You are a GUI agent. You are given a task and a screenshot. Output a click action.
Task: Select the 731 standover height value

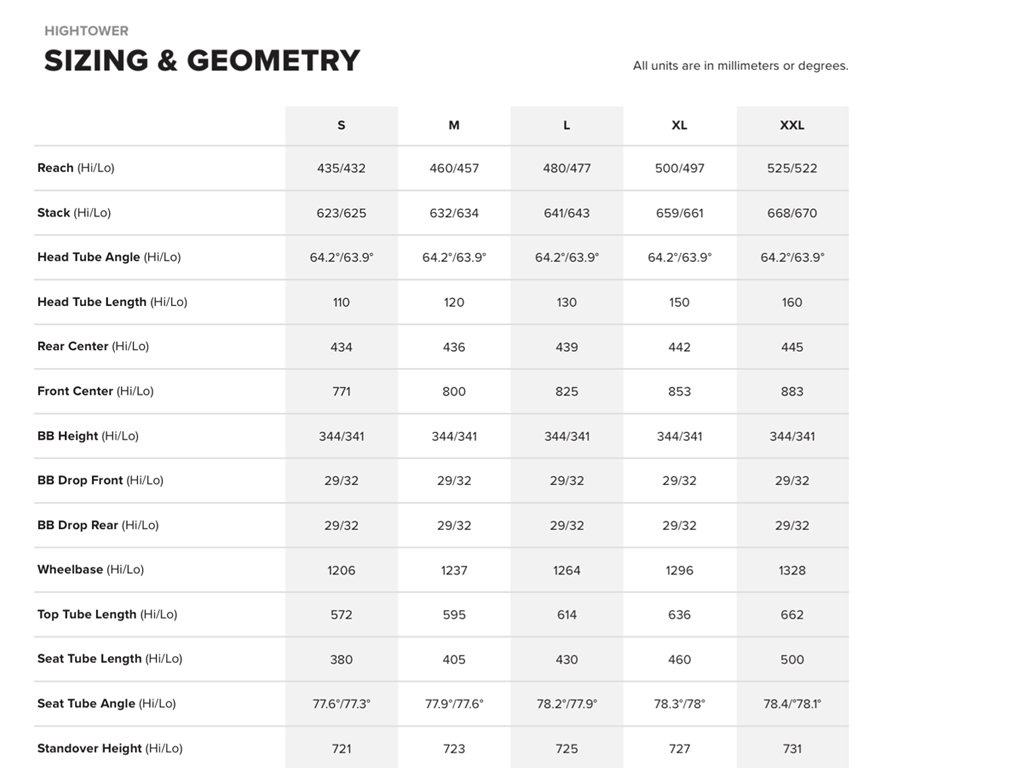(x=792, y=748)
